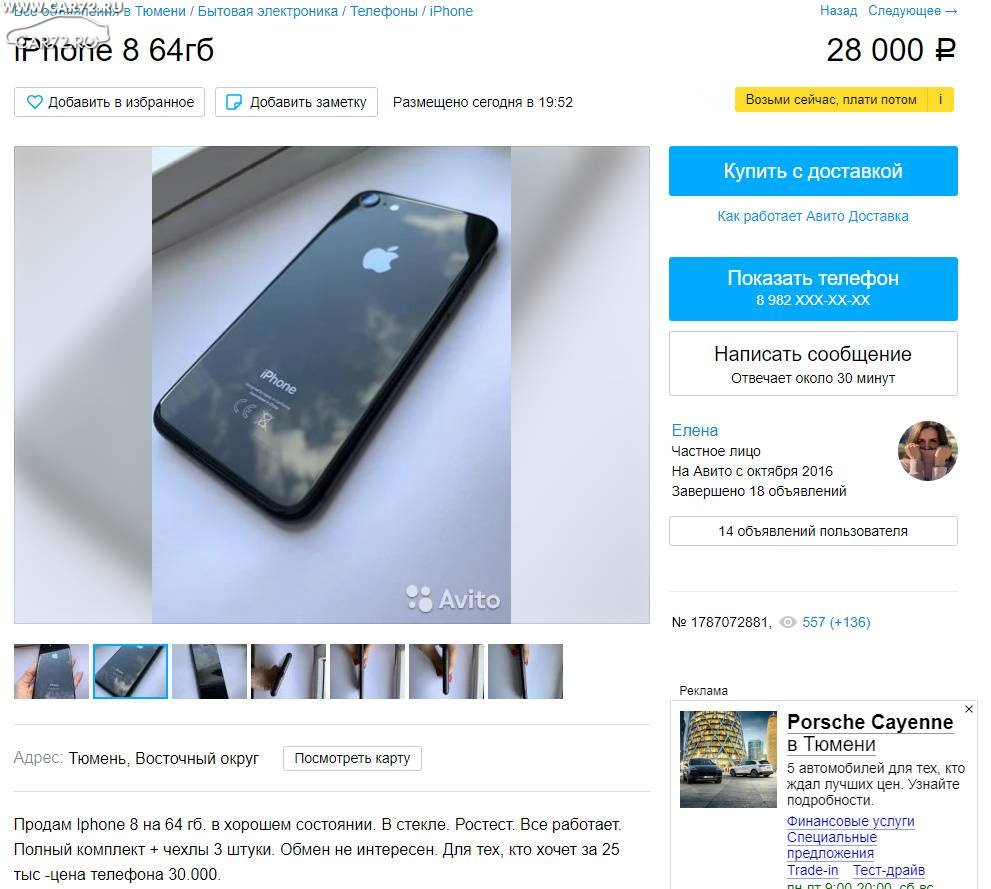Close the Porsche Cayenne advertisement
Screen dimensions: 991x889
(x=969, y=709)
